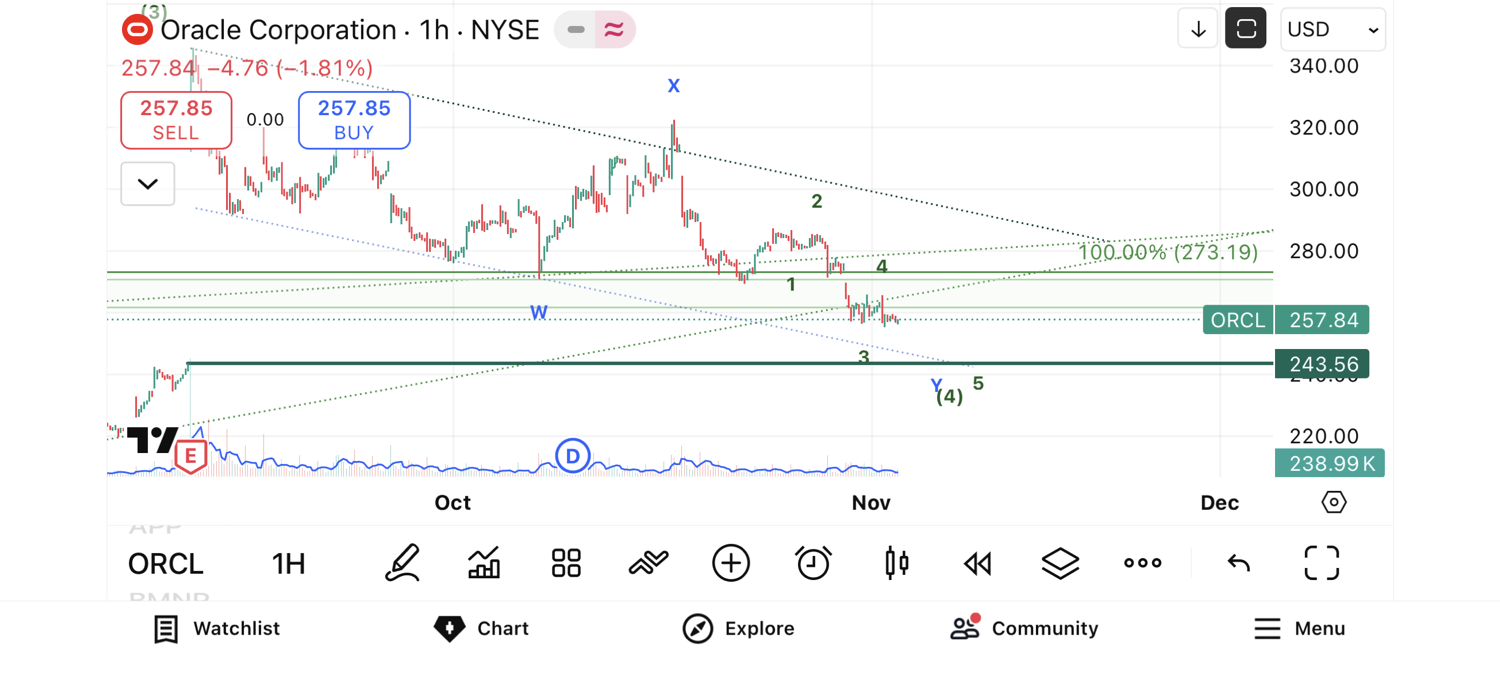Screen dimensions: 1500x690
Task: Switch to the Explore tab
Action: [x=739, y=629]
